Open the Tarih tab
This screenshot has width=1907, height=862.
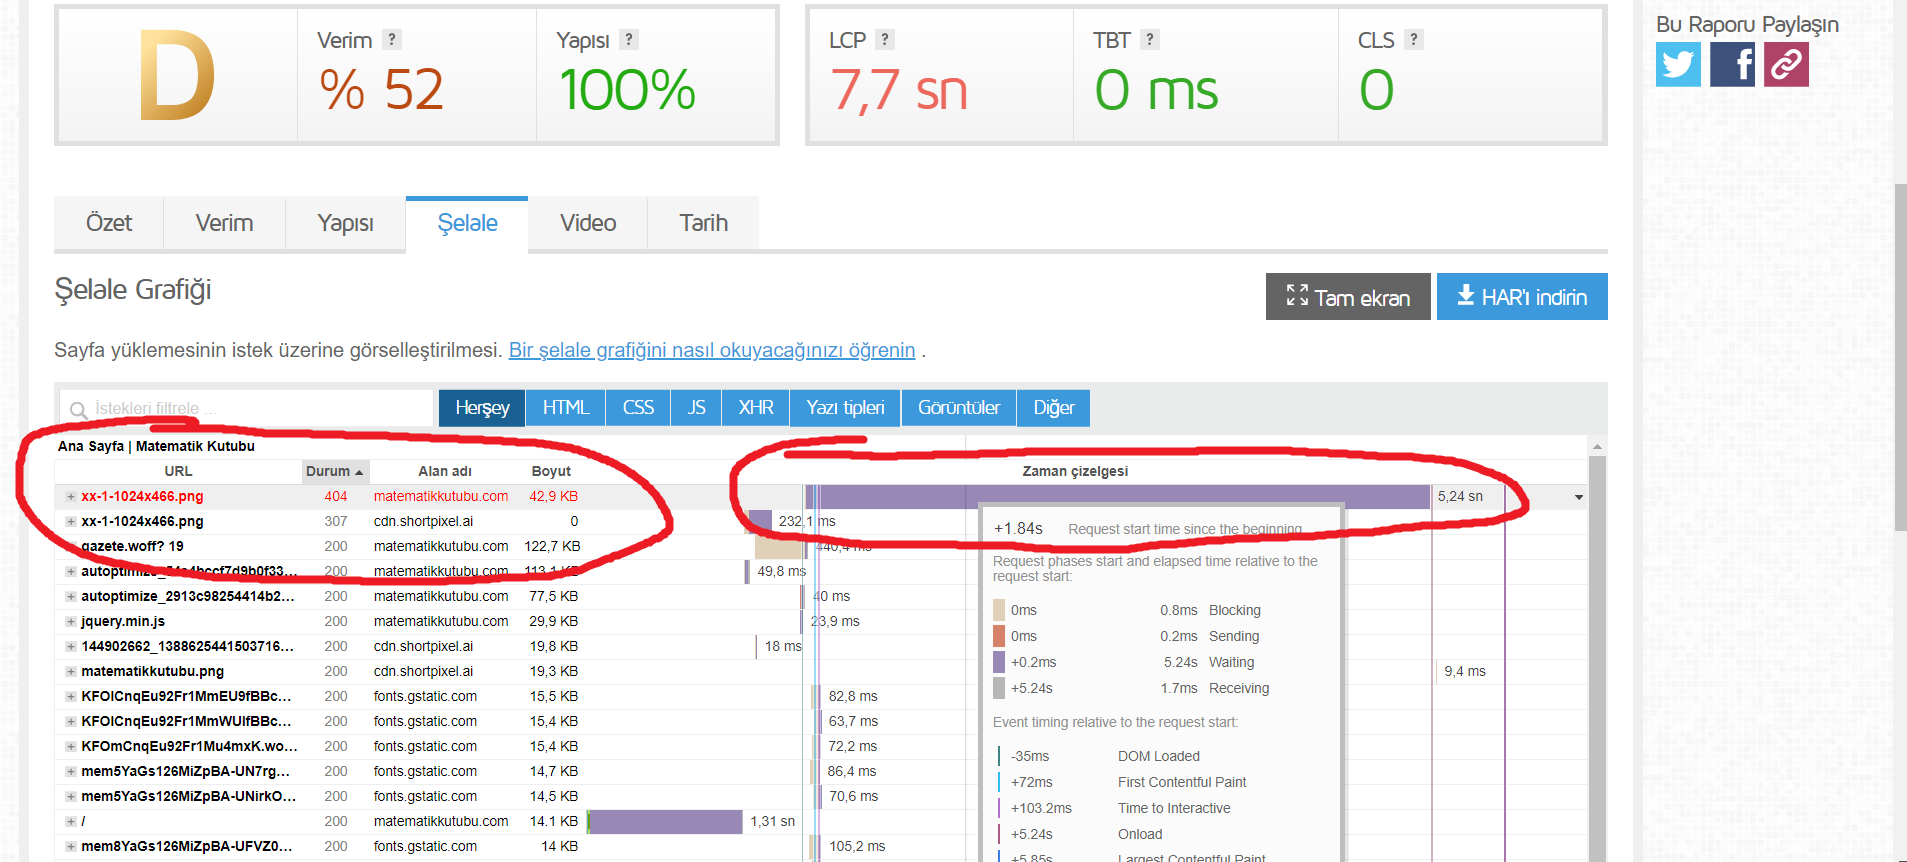tap(703, 223)
